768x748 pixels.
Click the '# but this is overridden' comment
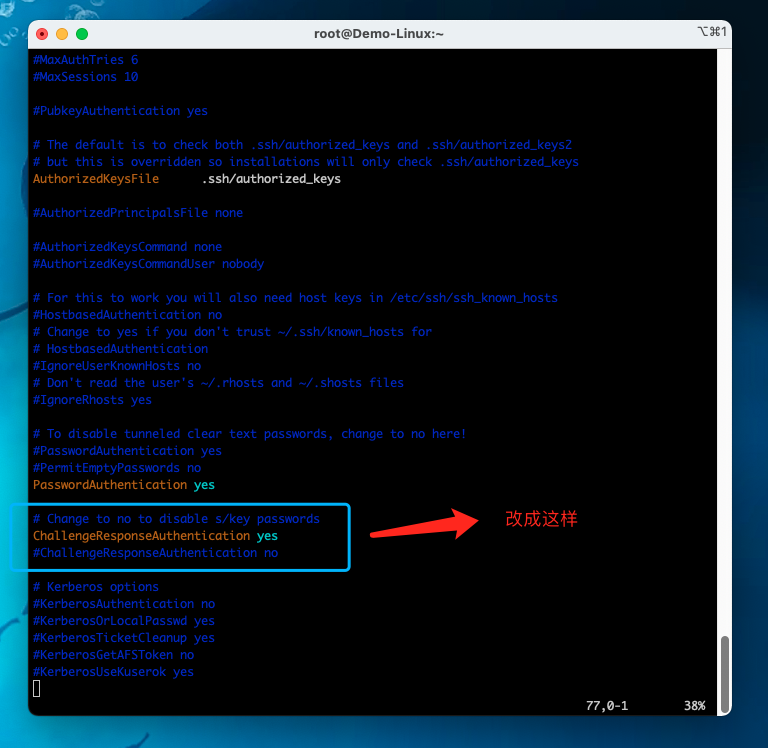(306, 162)
